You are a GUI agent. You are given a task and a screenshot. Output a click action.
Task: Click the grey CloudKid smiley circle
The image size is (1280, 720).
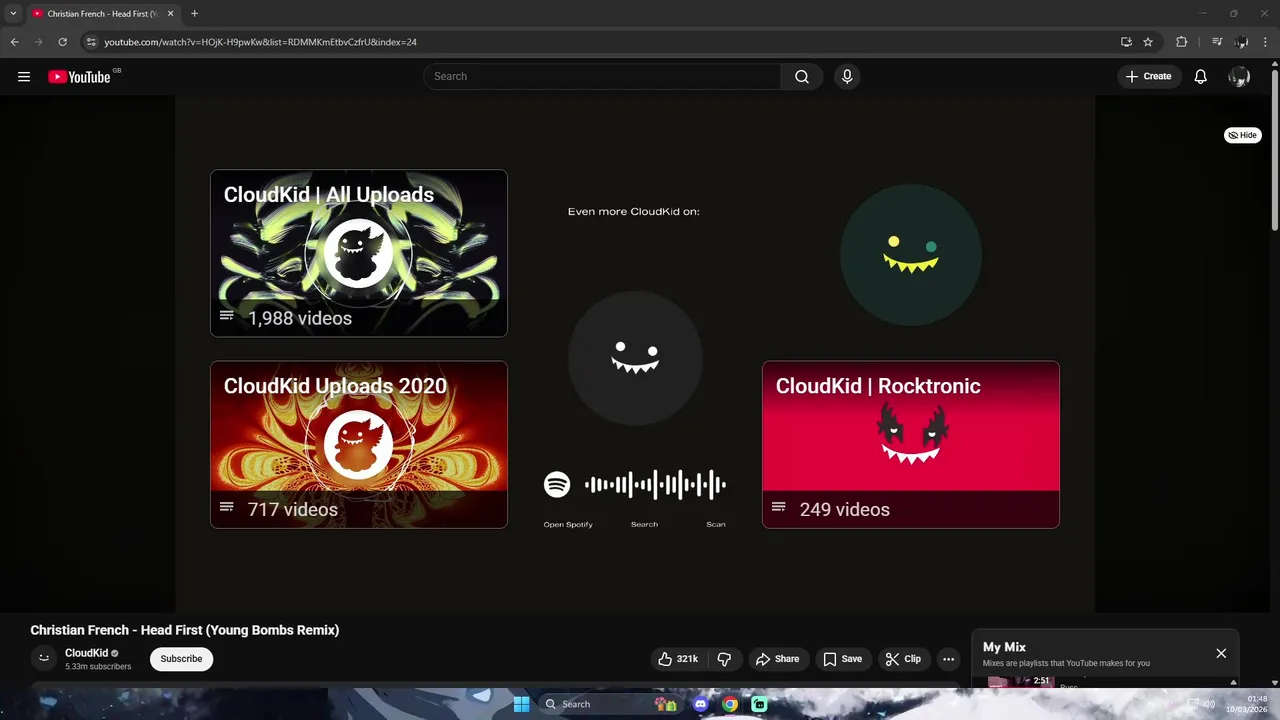(x=635, y=358)
